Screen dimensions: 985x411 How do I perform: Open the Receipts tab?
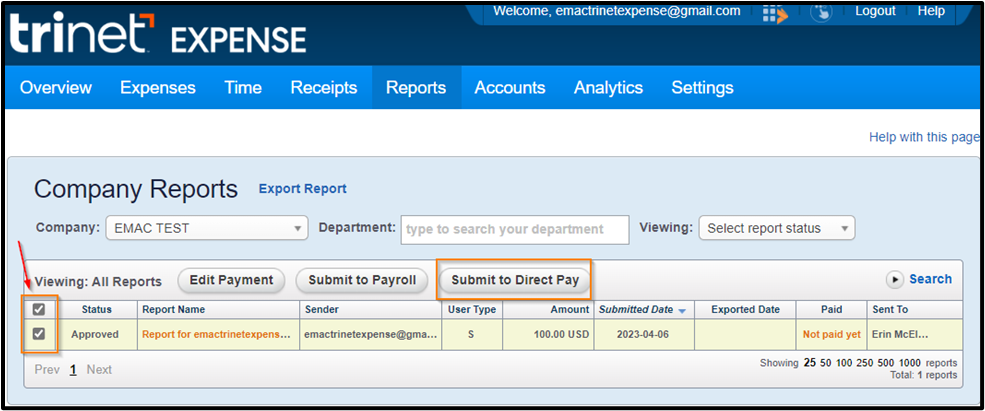click(x=324, y=87)
